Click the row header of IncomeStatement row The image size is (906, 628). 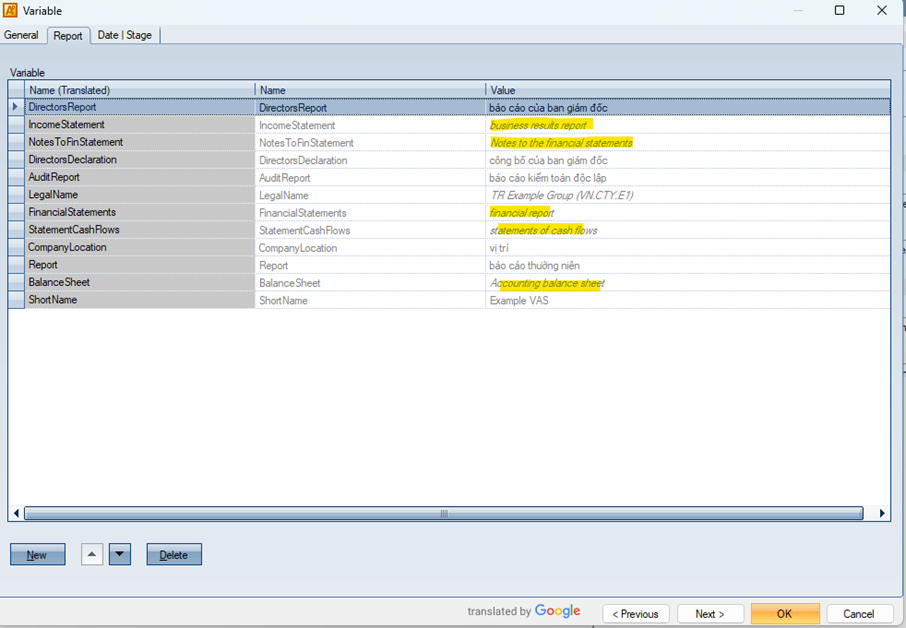(x=16, y=125)
